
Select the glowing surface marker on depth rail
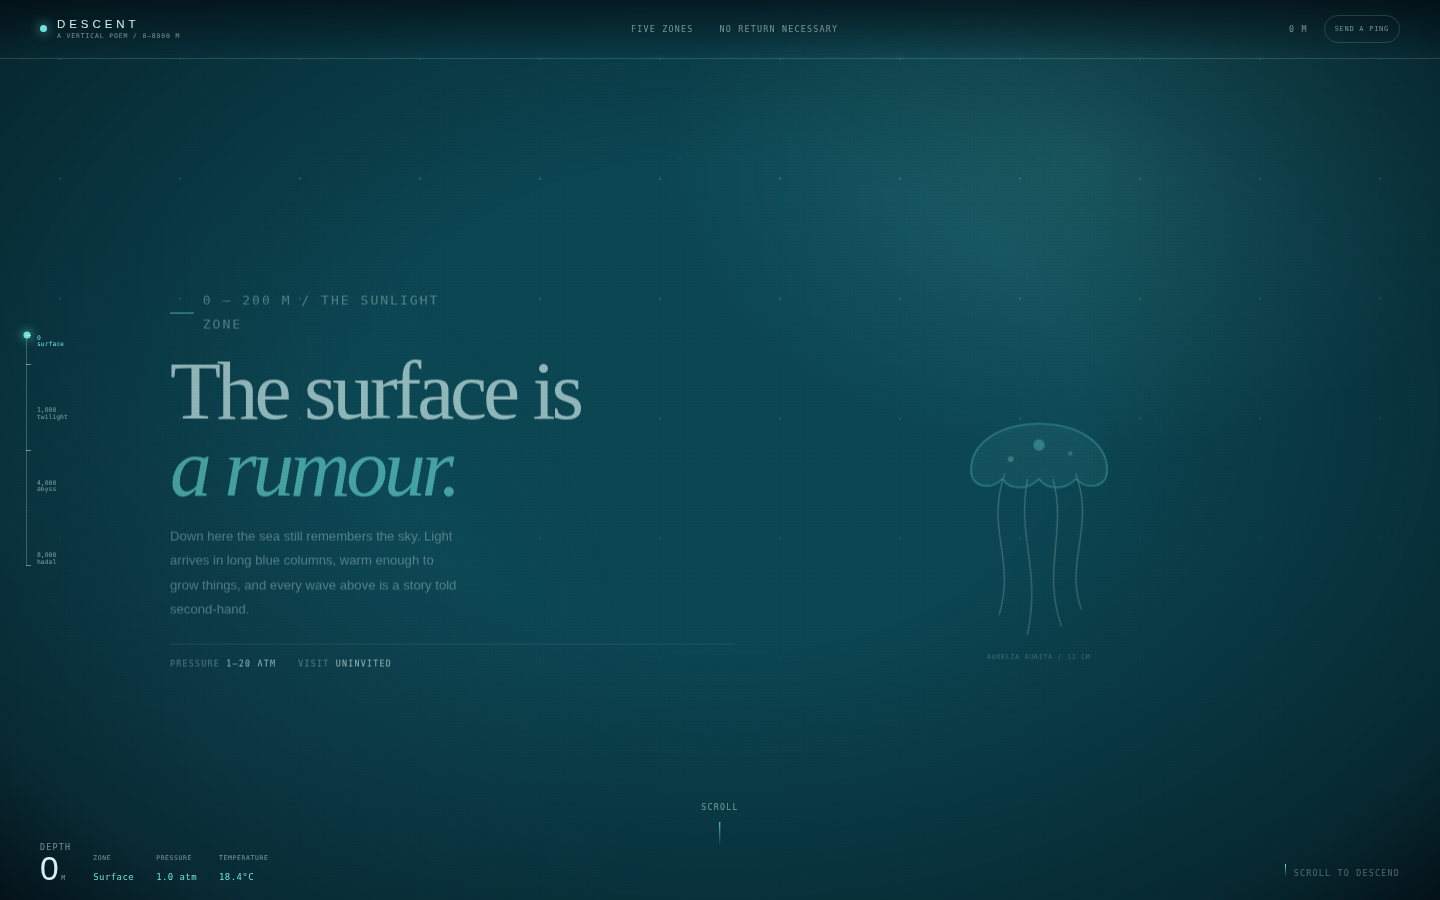click(27, 335)
